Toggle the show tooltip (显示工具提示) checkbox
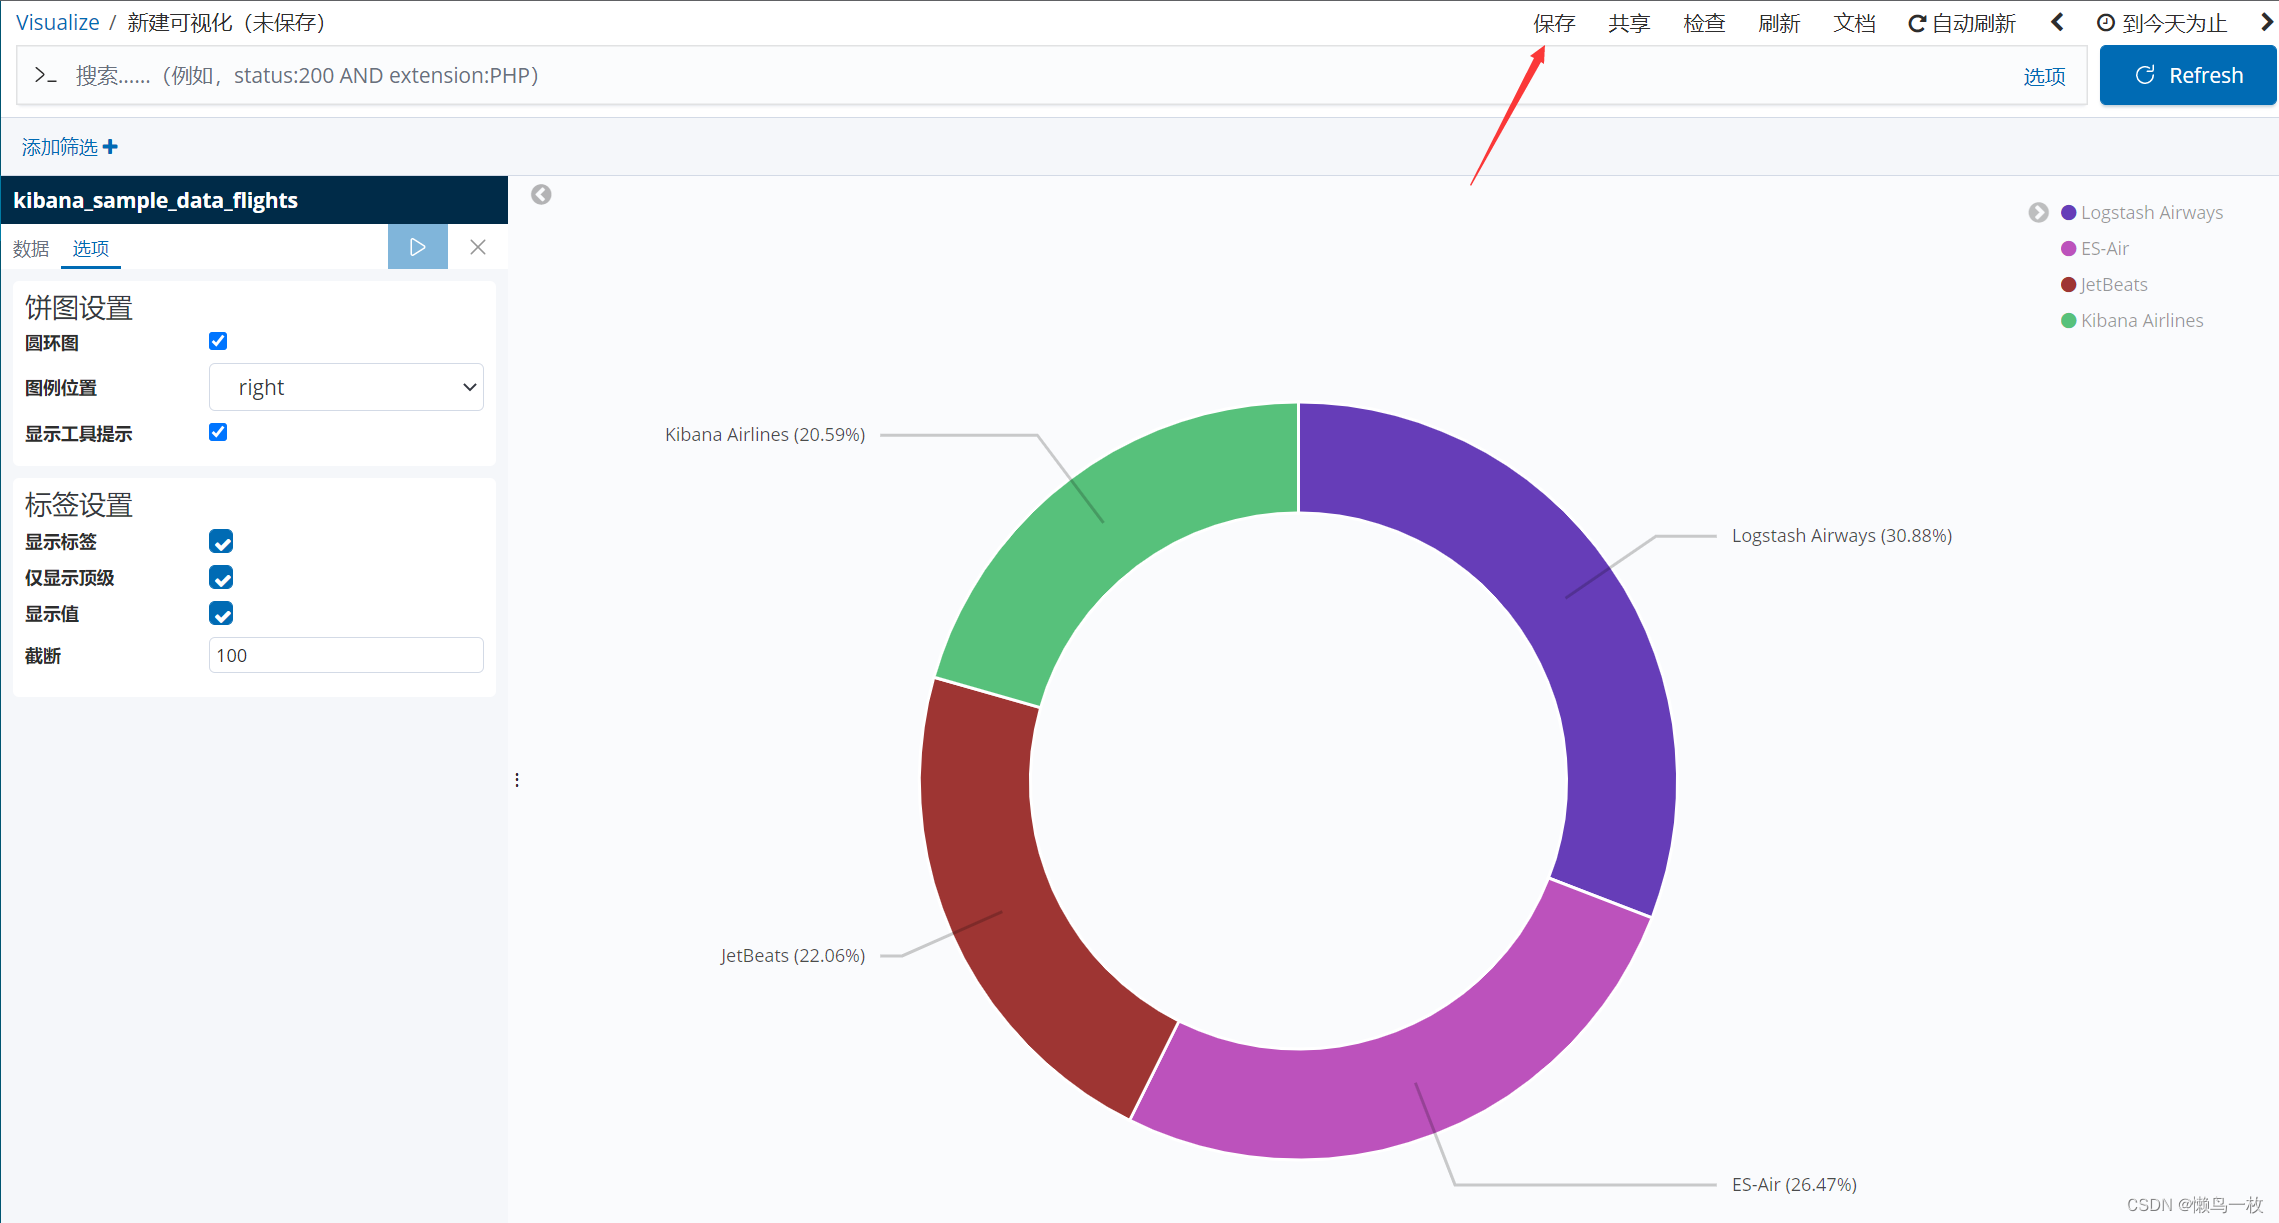The height and width of the screenshot is (1223, 2279). click(218, 432)
